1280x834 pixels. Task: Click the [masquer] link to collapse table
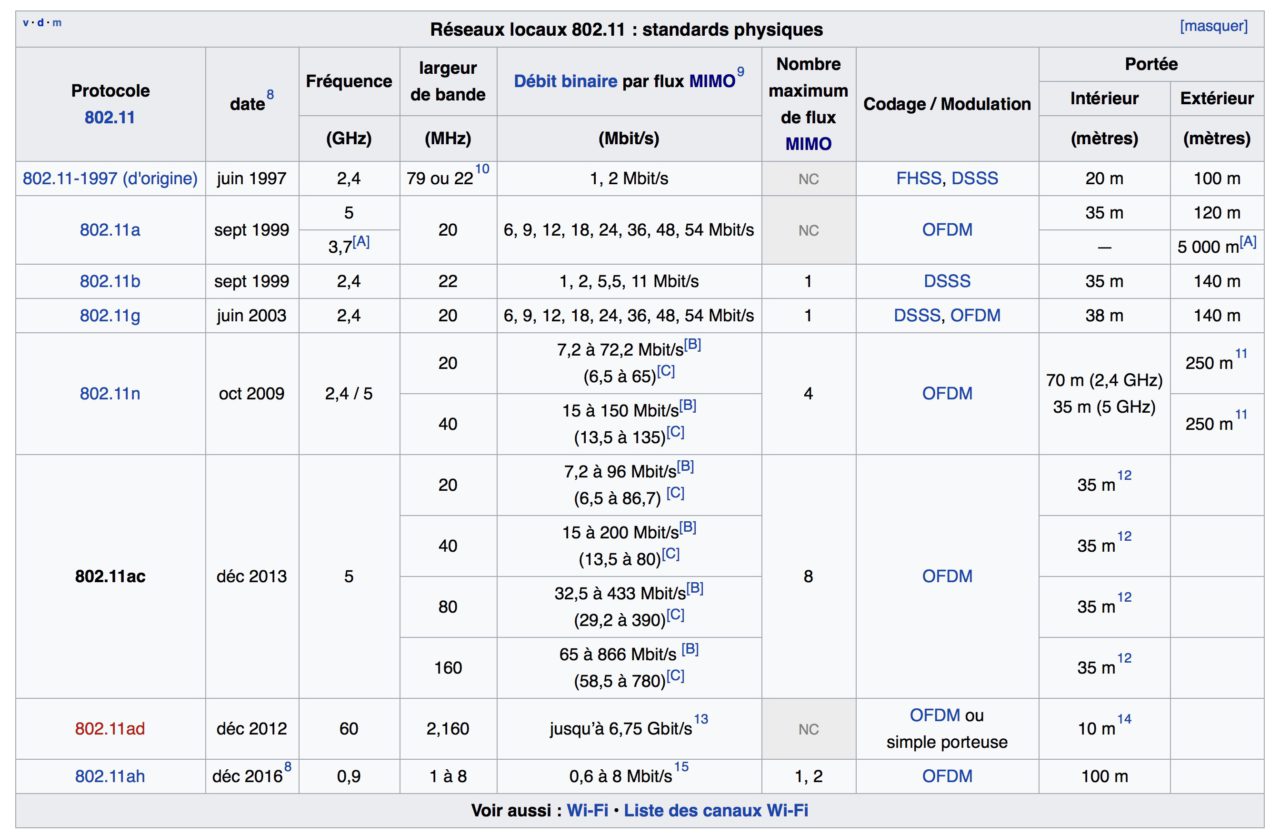[x=1214, y=27]
